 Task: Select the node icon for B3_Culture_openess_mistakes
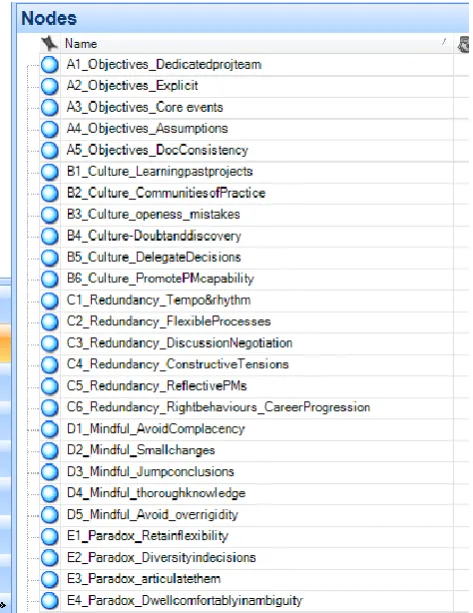pyautogui.click(x=50, y=214)
